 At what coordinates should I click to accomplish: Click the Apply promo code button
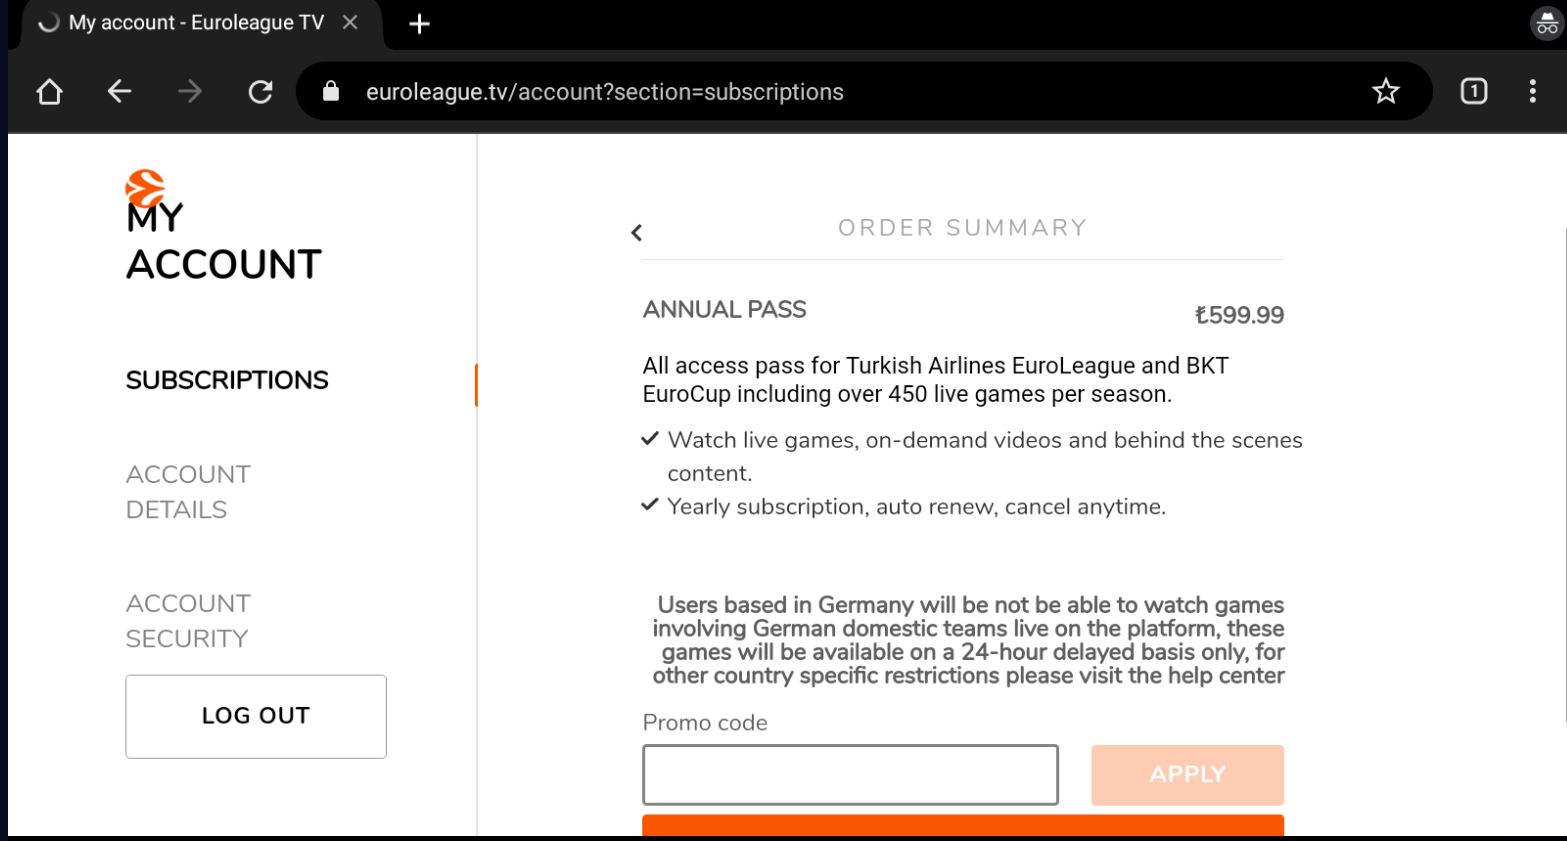tap(1187, 775)
